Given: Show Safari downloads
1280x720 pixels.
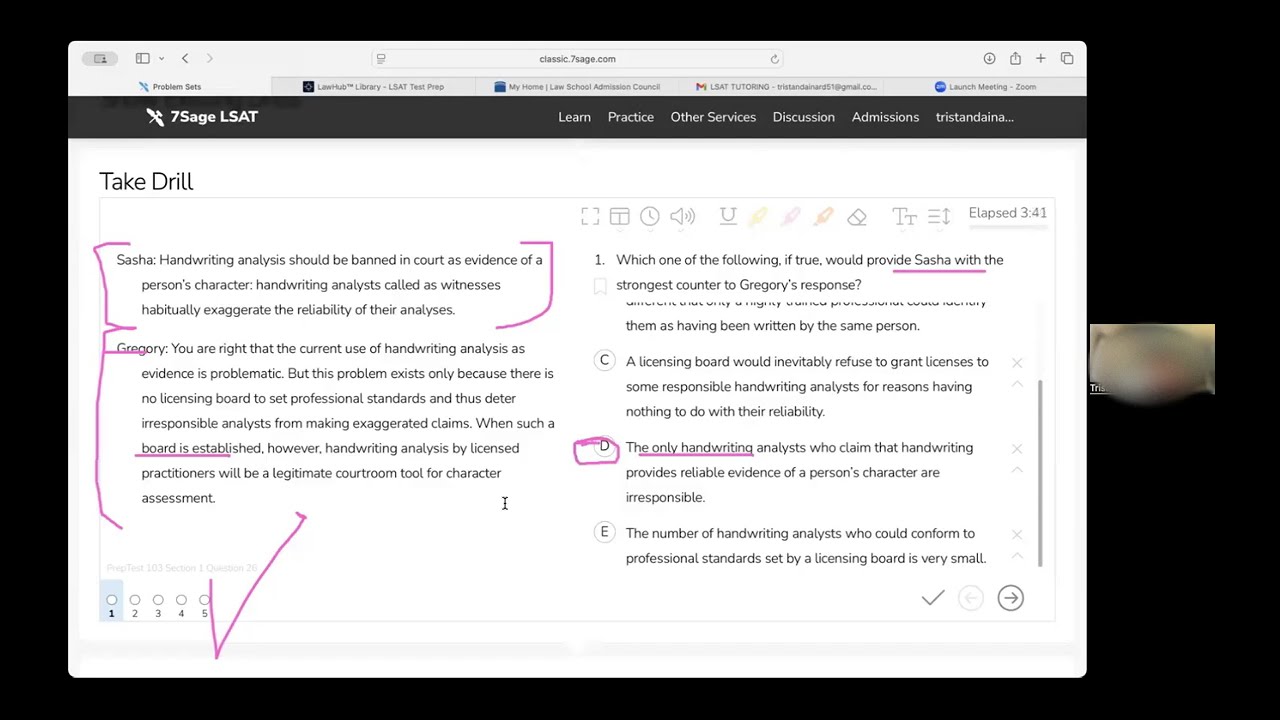Looking at the screenshot, I should (989, 59).
